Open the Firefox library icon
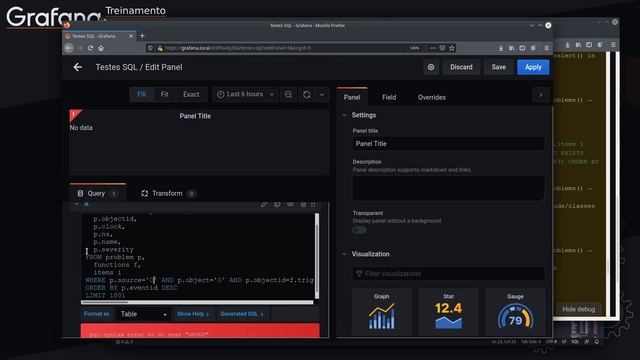Image resolution: width=640 pixels, height=360 pixels. [x=511, y=48]
